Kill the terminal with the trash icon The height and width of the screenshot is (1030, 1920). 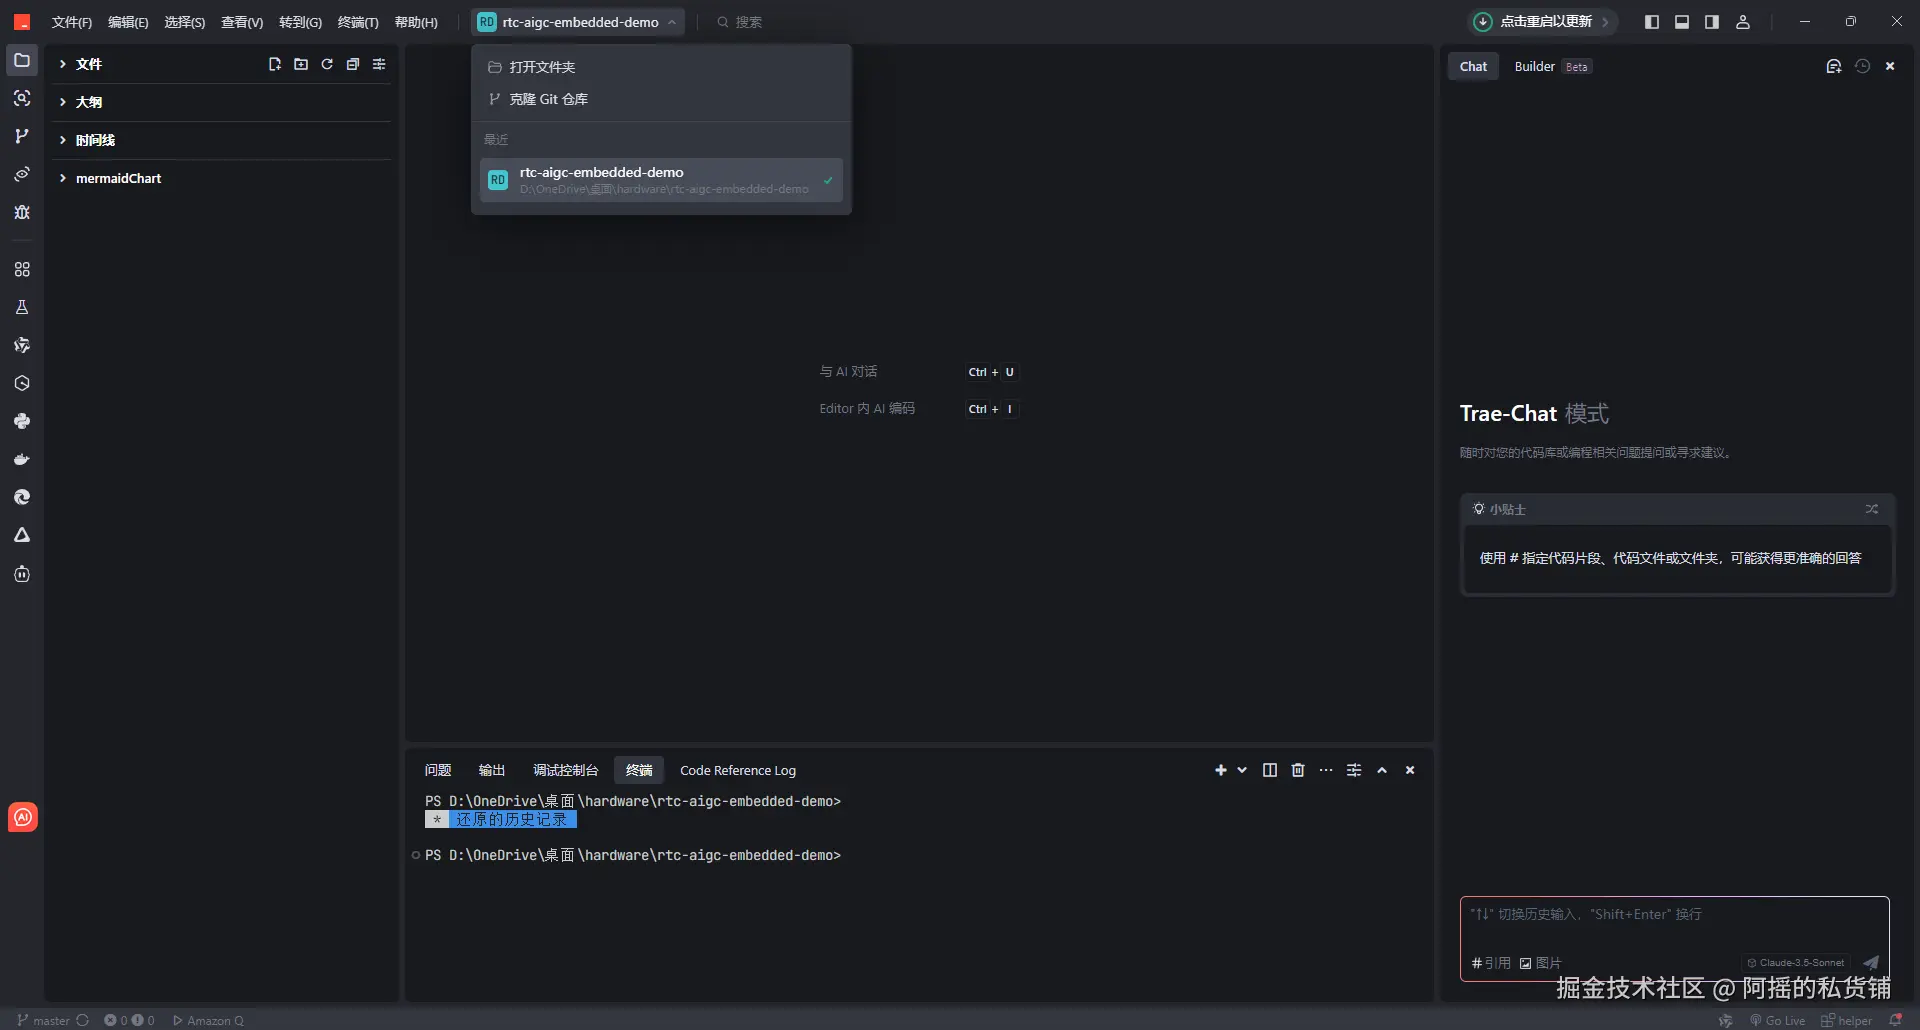(x=1298, y=770)
